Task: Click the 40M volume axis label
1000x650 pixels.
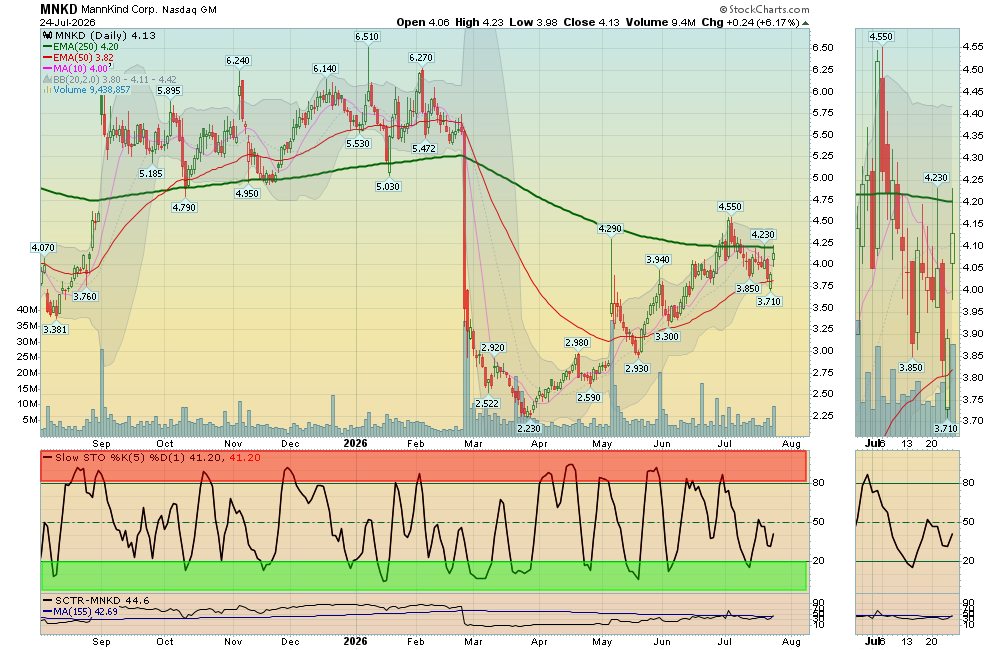Action: pos(27,309)
